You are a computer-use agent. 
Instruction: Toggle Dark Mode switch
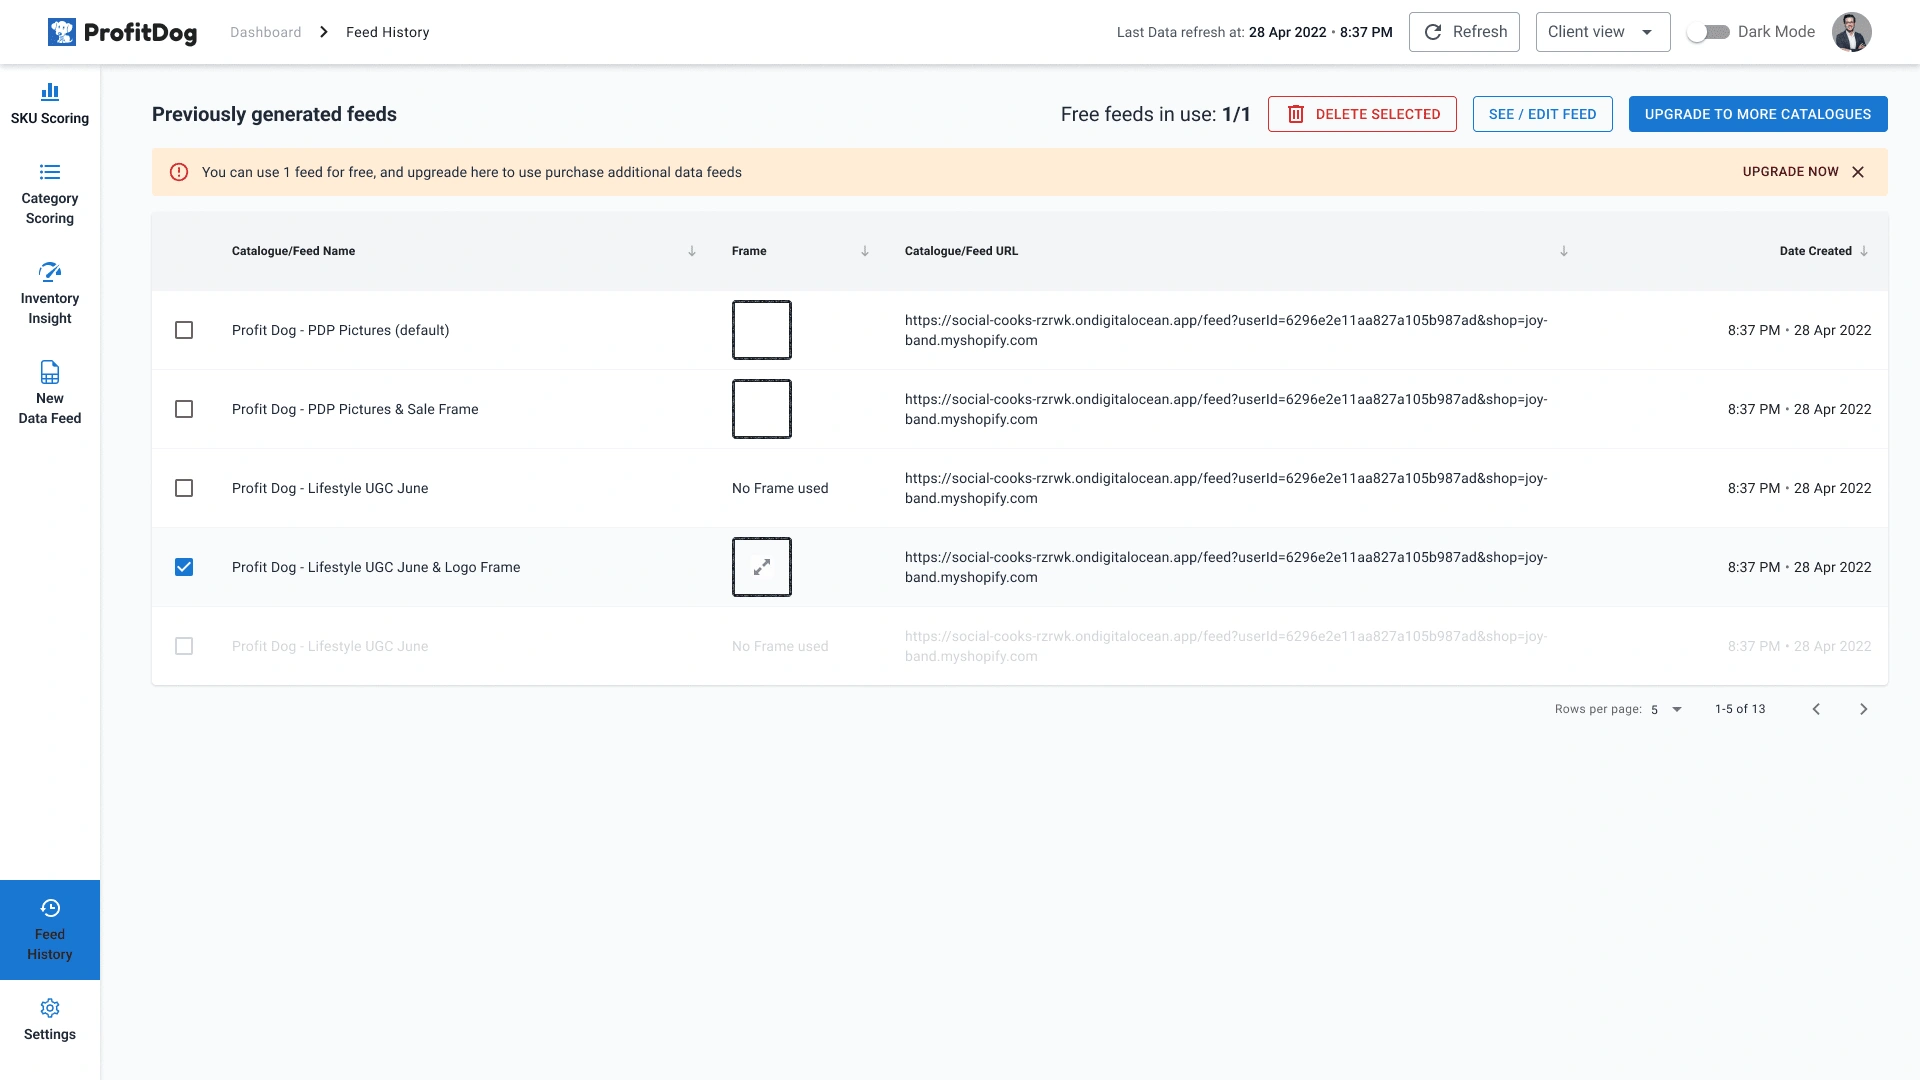pos(1708,32)
